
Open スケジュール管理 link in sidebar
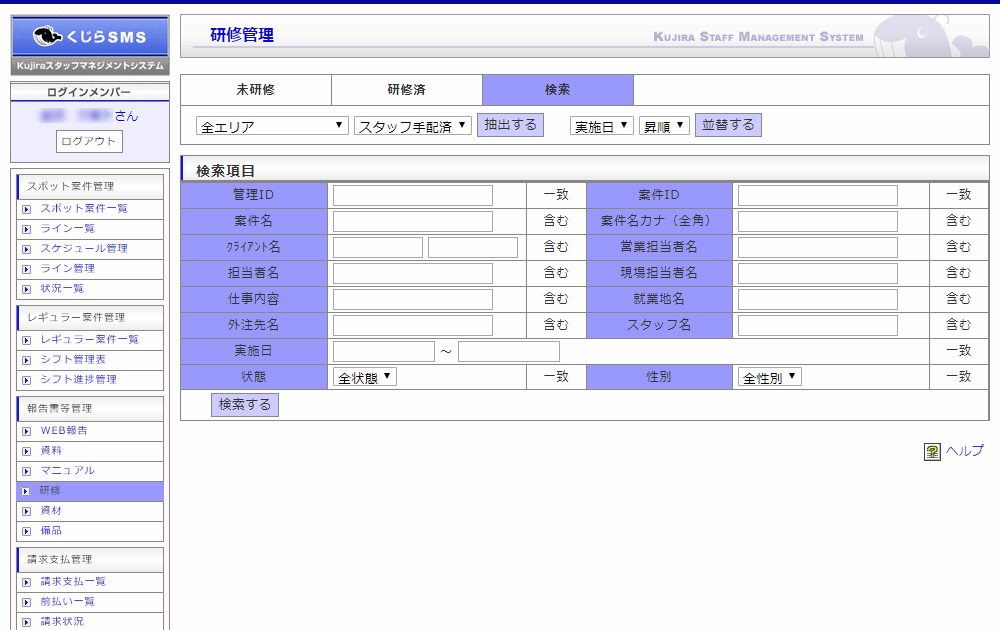(84, 249)
